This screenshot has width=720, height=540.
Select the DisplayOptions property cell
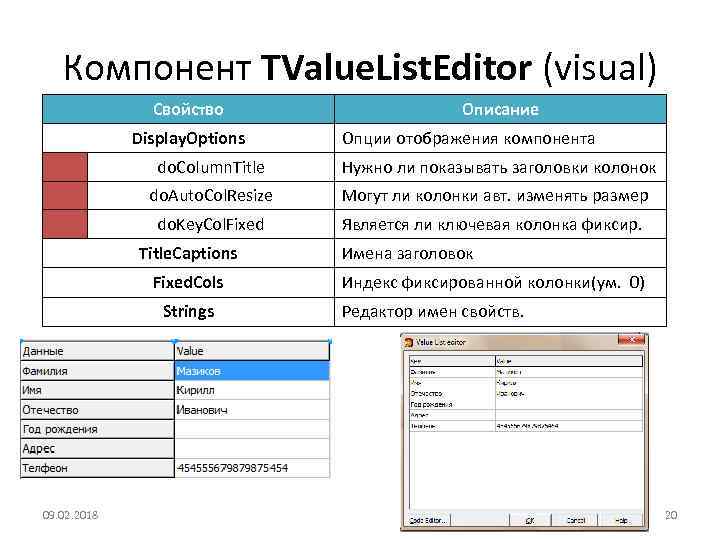click(x=188, y=138)
